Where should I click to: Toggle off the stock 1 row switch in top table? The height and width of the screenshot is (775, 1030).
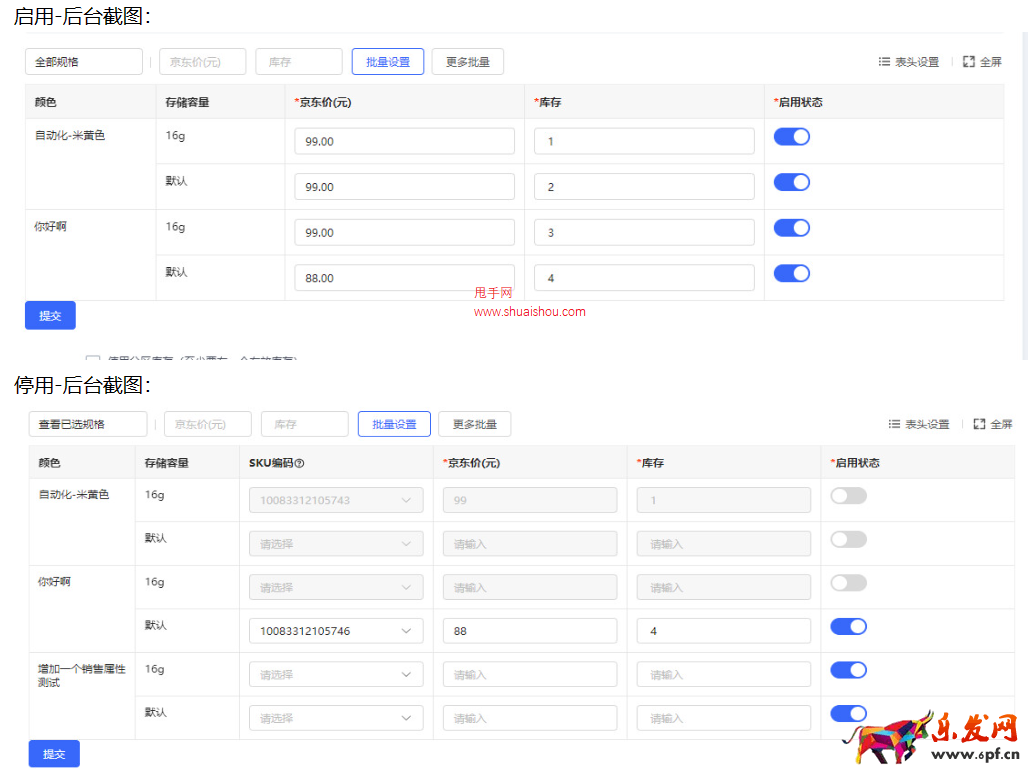click(x=792, y=137)
